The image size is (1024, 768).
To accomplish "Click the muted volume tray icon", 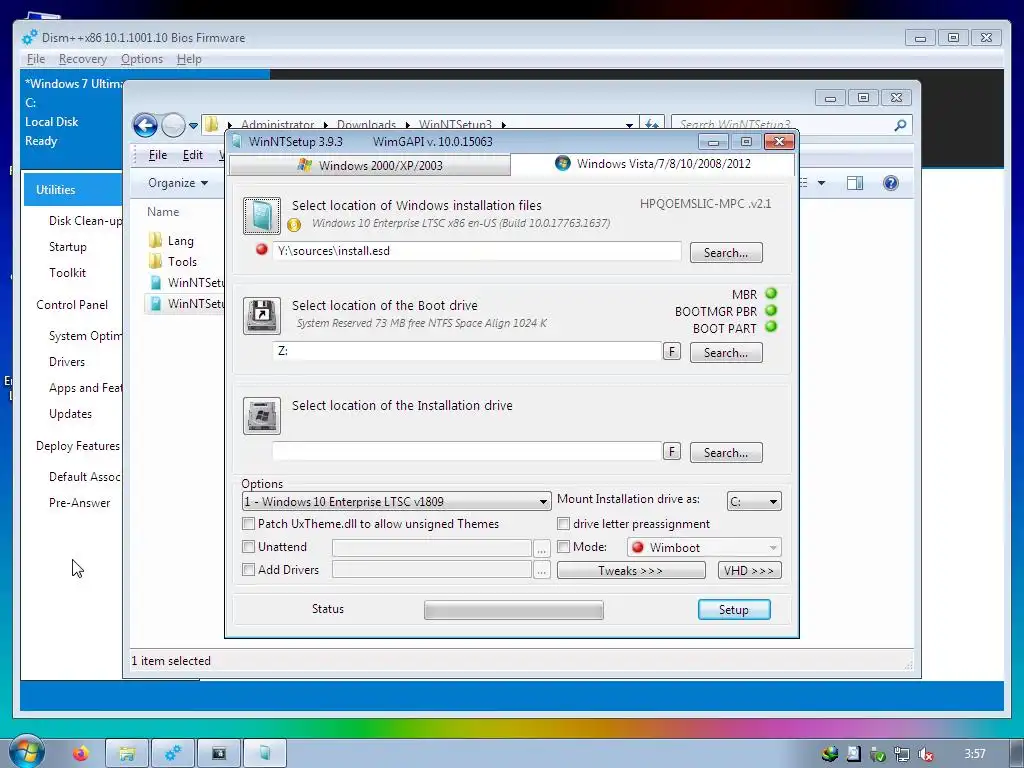I will pos(925,755).
